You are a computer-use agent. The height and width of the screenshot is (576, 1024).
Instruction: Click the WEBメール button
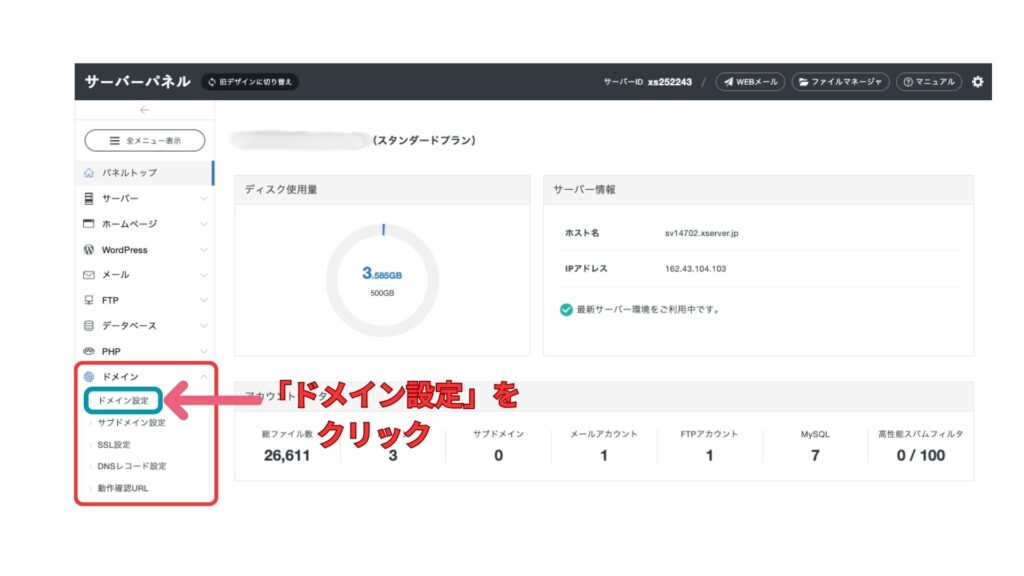750,82
